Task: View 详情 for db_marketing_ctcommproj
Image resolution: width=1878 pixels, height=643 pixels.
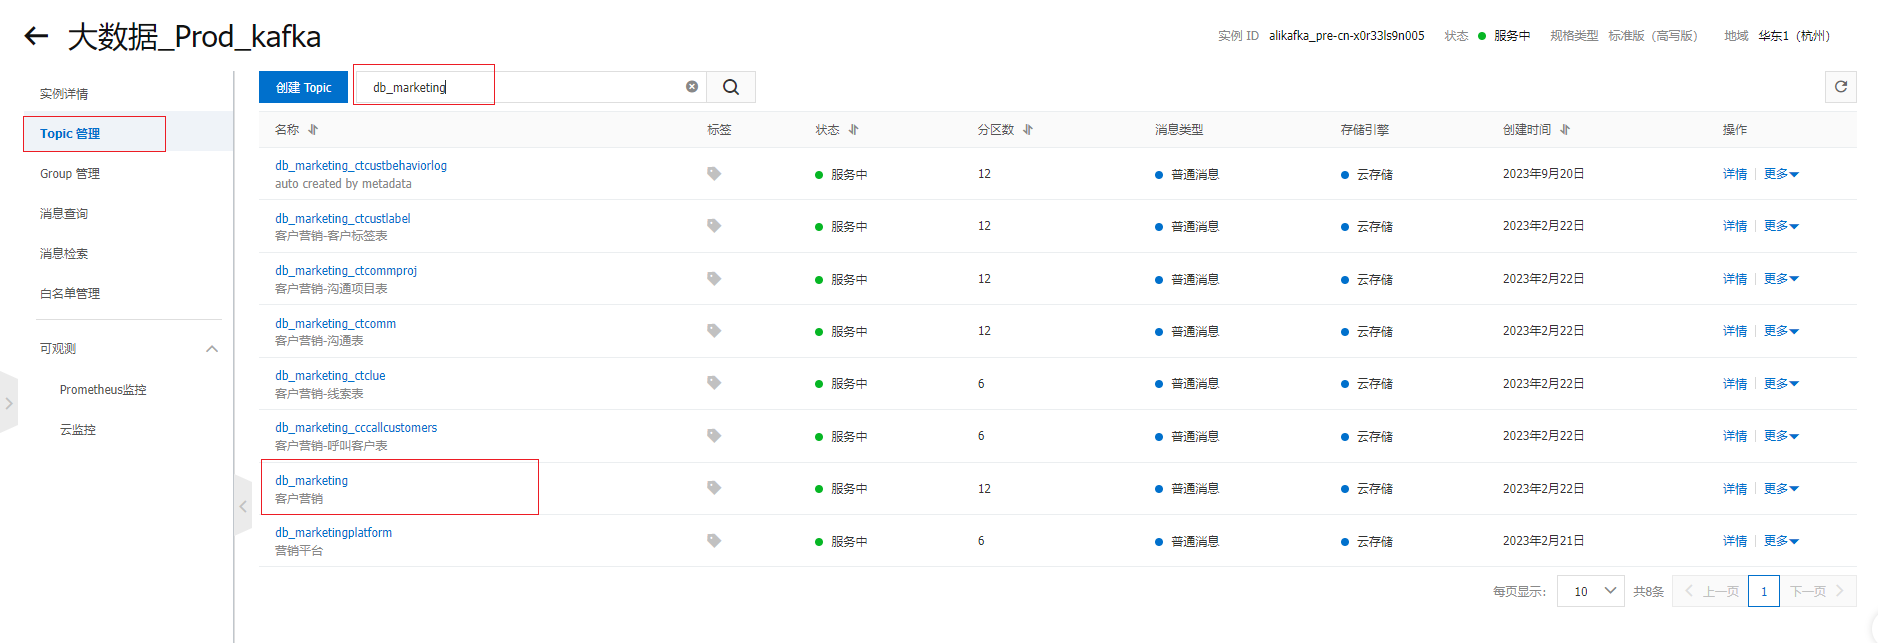Action: [1735, 279]
